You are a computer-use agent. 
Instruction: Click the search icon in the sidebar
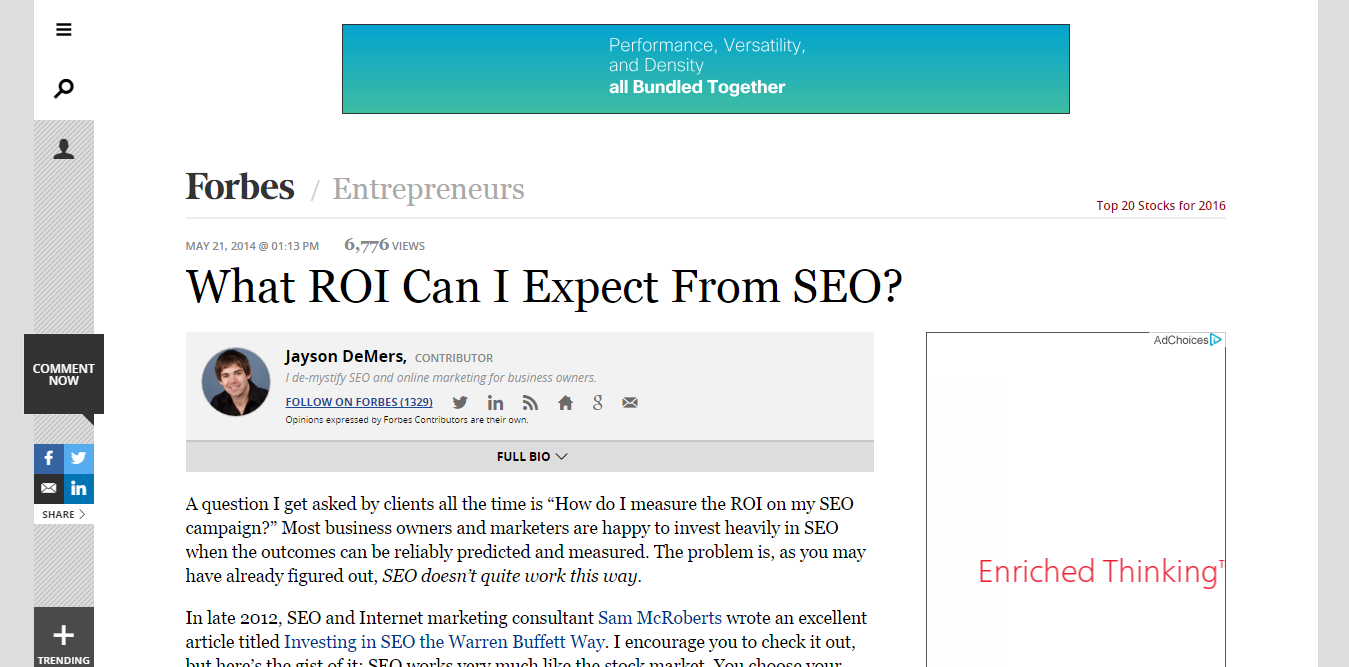[63, 88]
